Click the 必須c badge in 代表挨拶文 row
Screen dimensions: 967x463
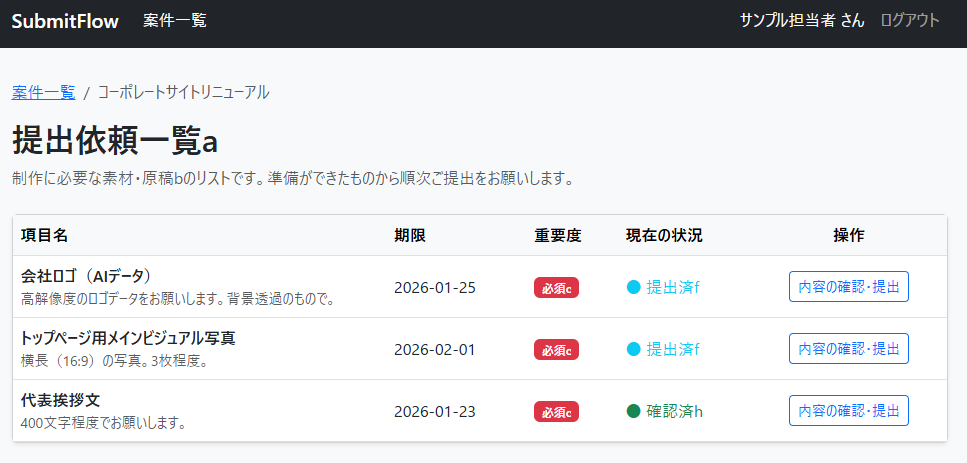(556, 411)
